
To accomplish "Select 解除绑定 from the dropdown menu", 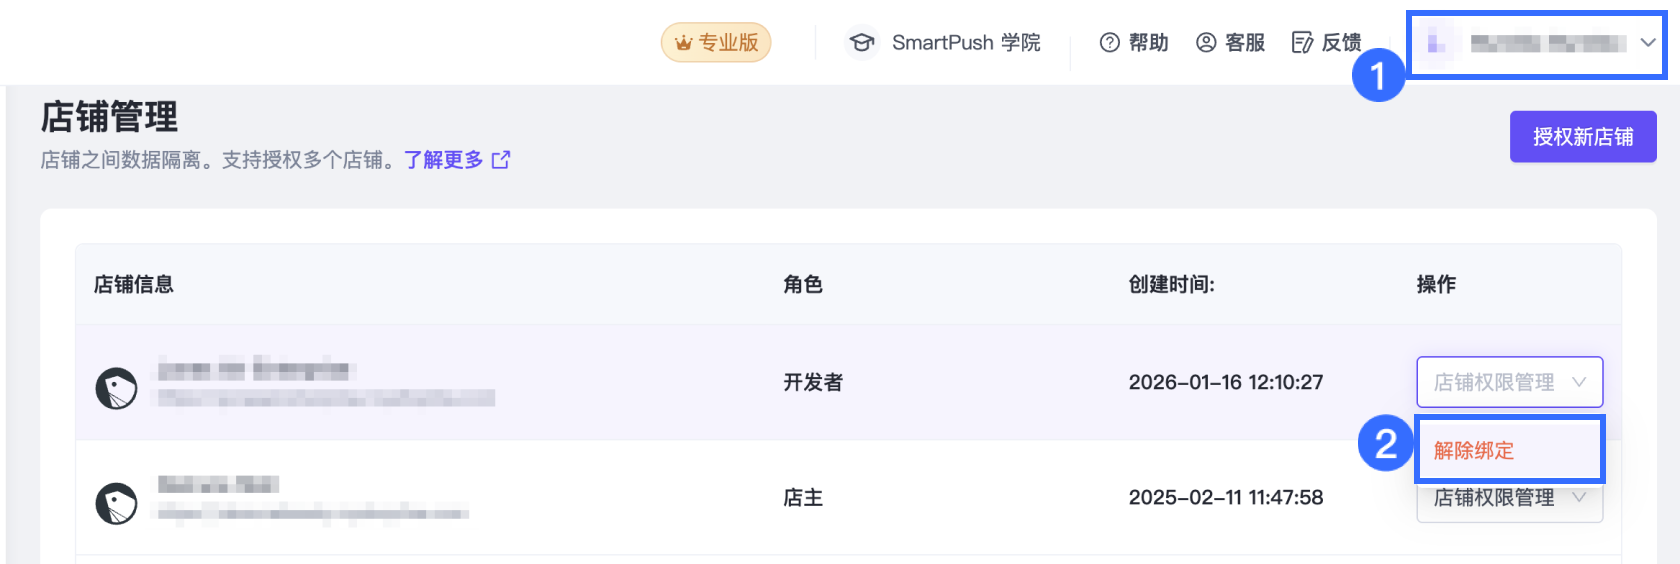I will (1474, 451).
